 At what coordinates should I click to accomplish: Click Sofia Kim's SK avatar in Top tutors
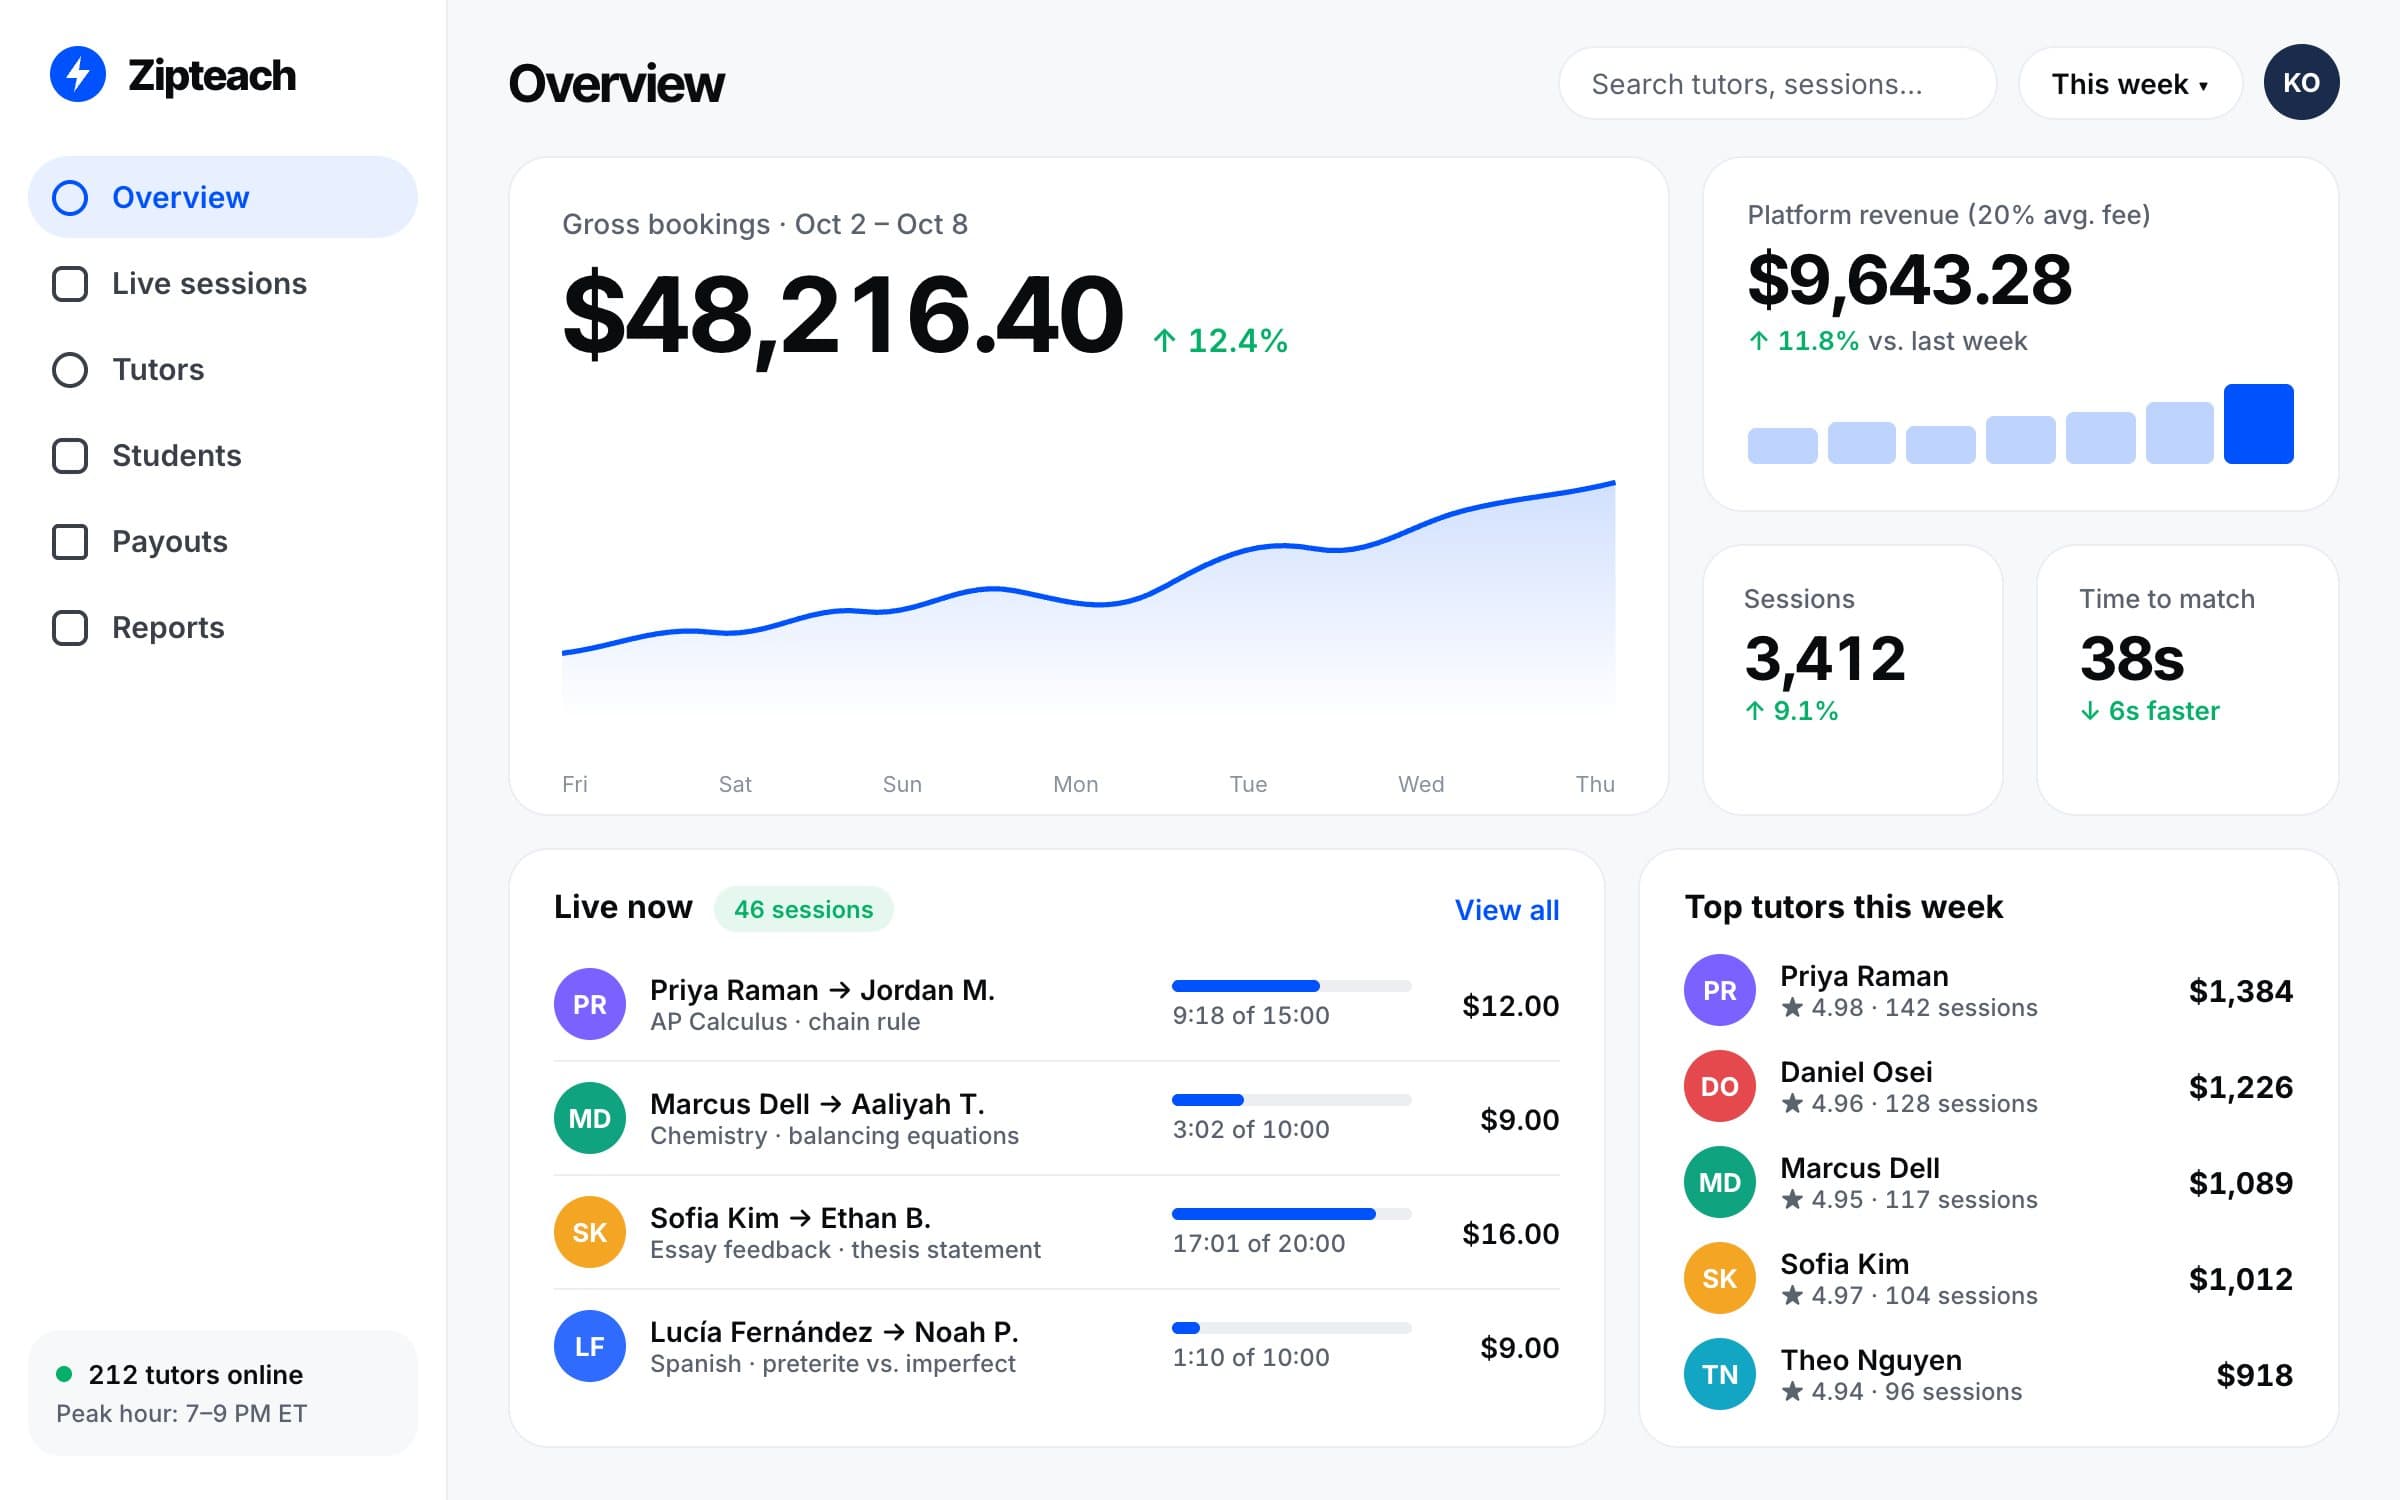(1720, 1278)
